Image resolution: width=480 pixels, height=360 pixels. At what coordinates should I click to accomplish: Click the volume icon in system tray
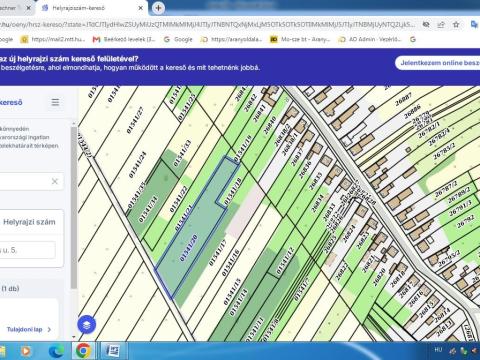[474, 350]
